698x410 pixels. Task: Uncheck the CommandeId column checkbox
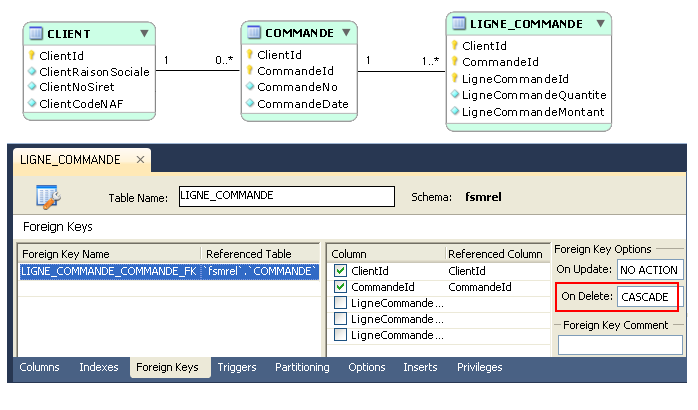point(340,287)
